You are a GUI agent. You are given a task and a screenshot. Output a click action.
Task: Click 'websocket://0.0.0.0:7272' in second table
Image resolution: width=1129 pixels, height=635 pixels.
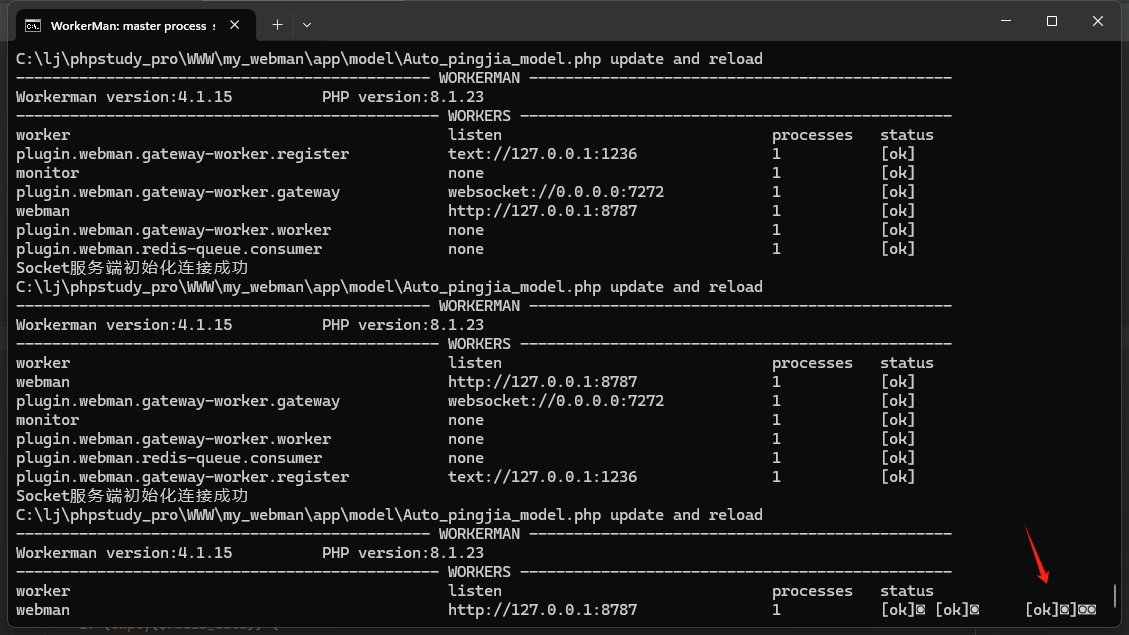(556, 401)
